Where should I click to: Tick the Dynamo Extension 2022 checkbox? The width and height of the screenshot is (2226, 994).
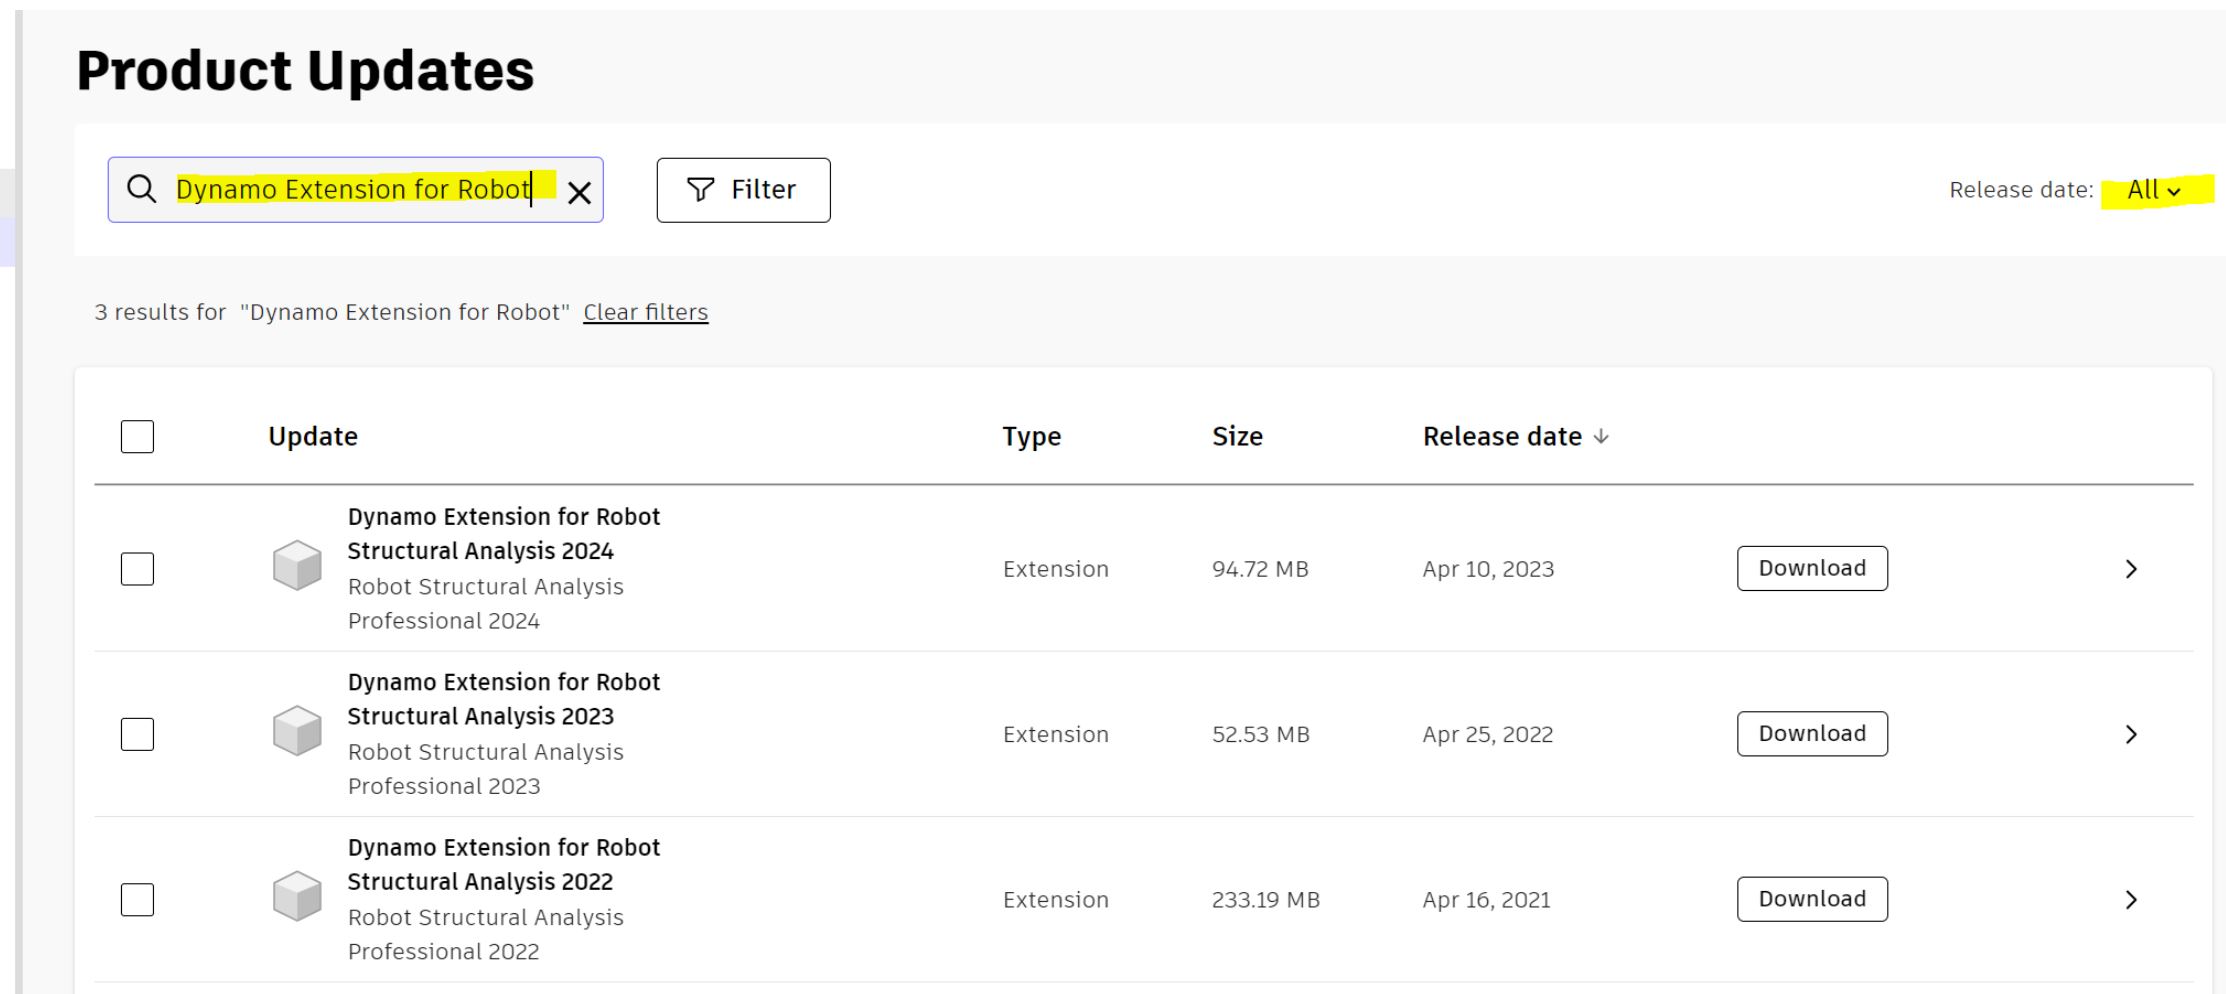tap(137, 900)
